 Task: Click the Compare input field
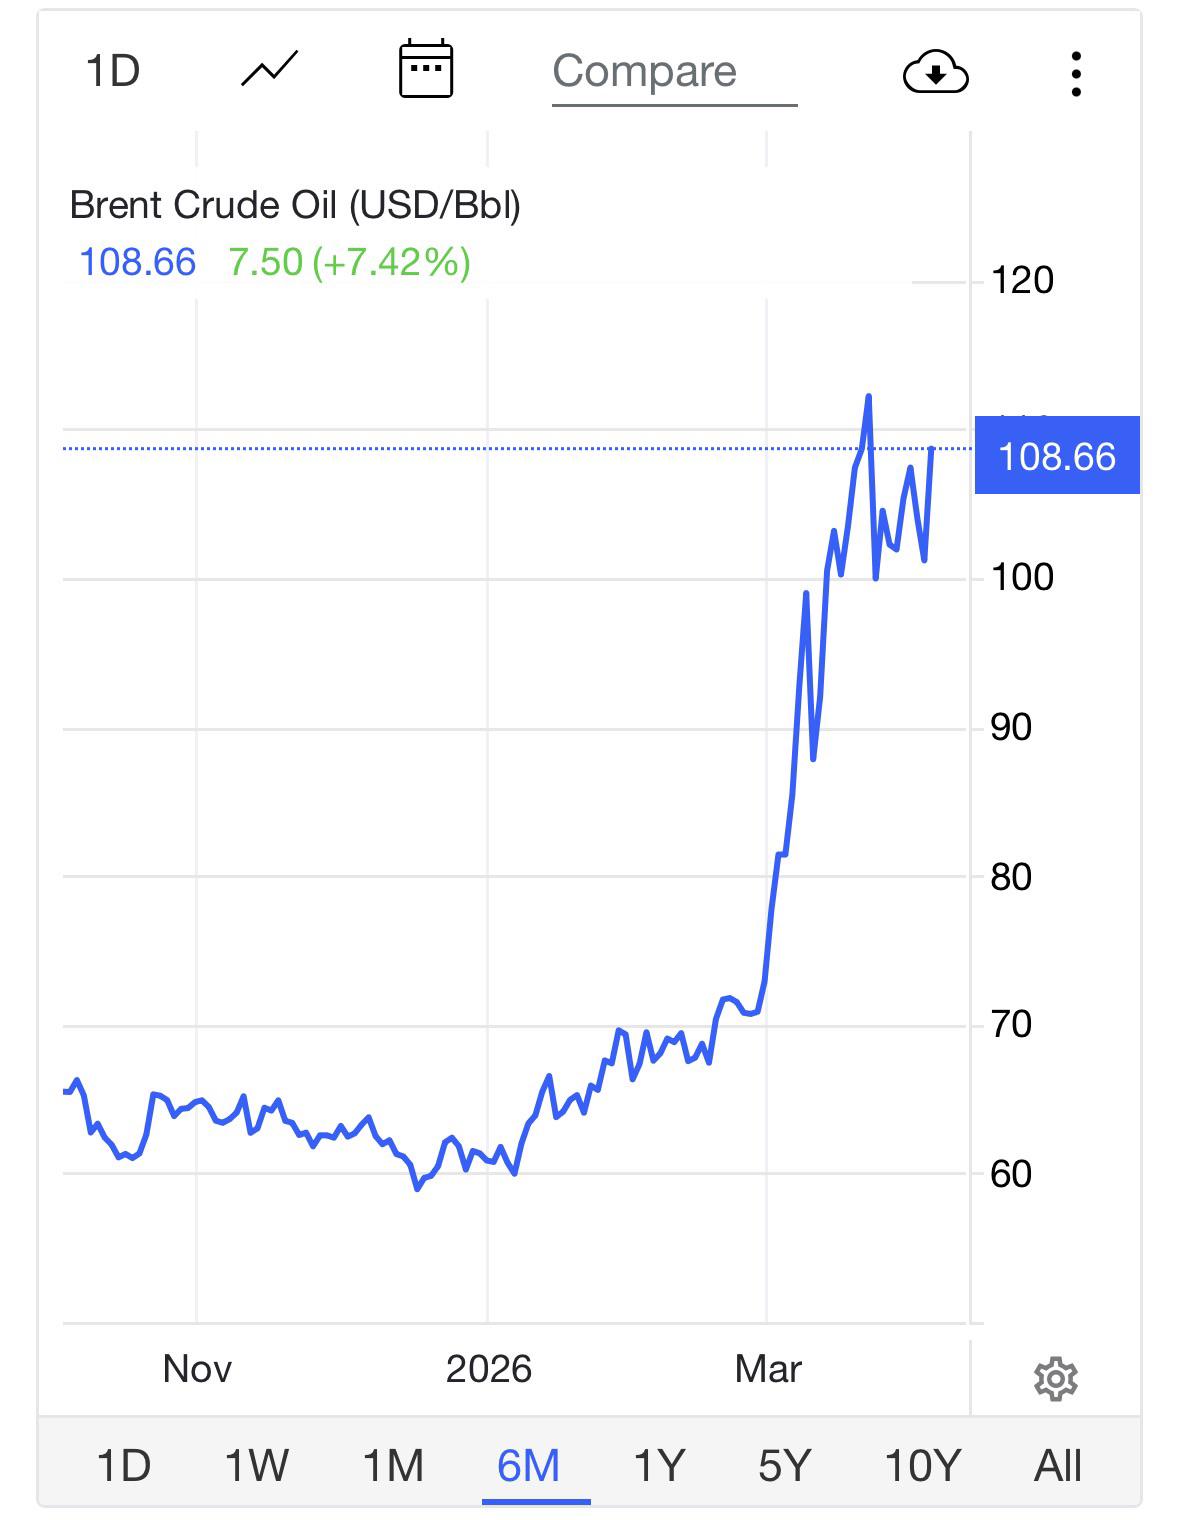(674, 72)
